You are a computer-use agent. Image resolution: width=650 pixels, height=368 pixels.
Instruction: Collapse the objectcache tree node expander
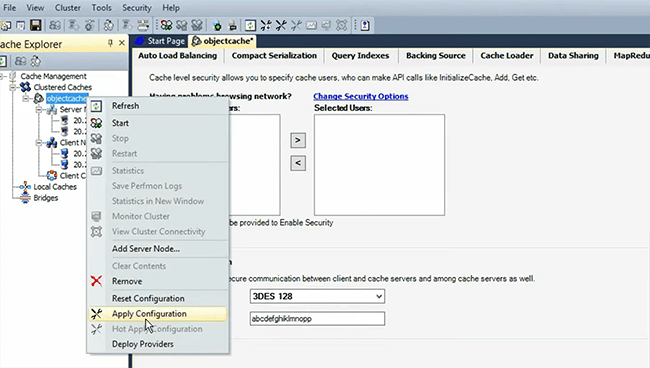pyautogui.click(x=26, y=99)
